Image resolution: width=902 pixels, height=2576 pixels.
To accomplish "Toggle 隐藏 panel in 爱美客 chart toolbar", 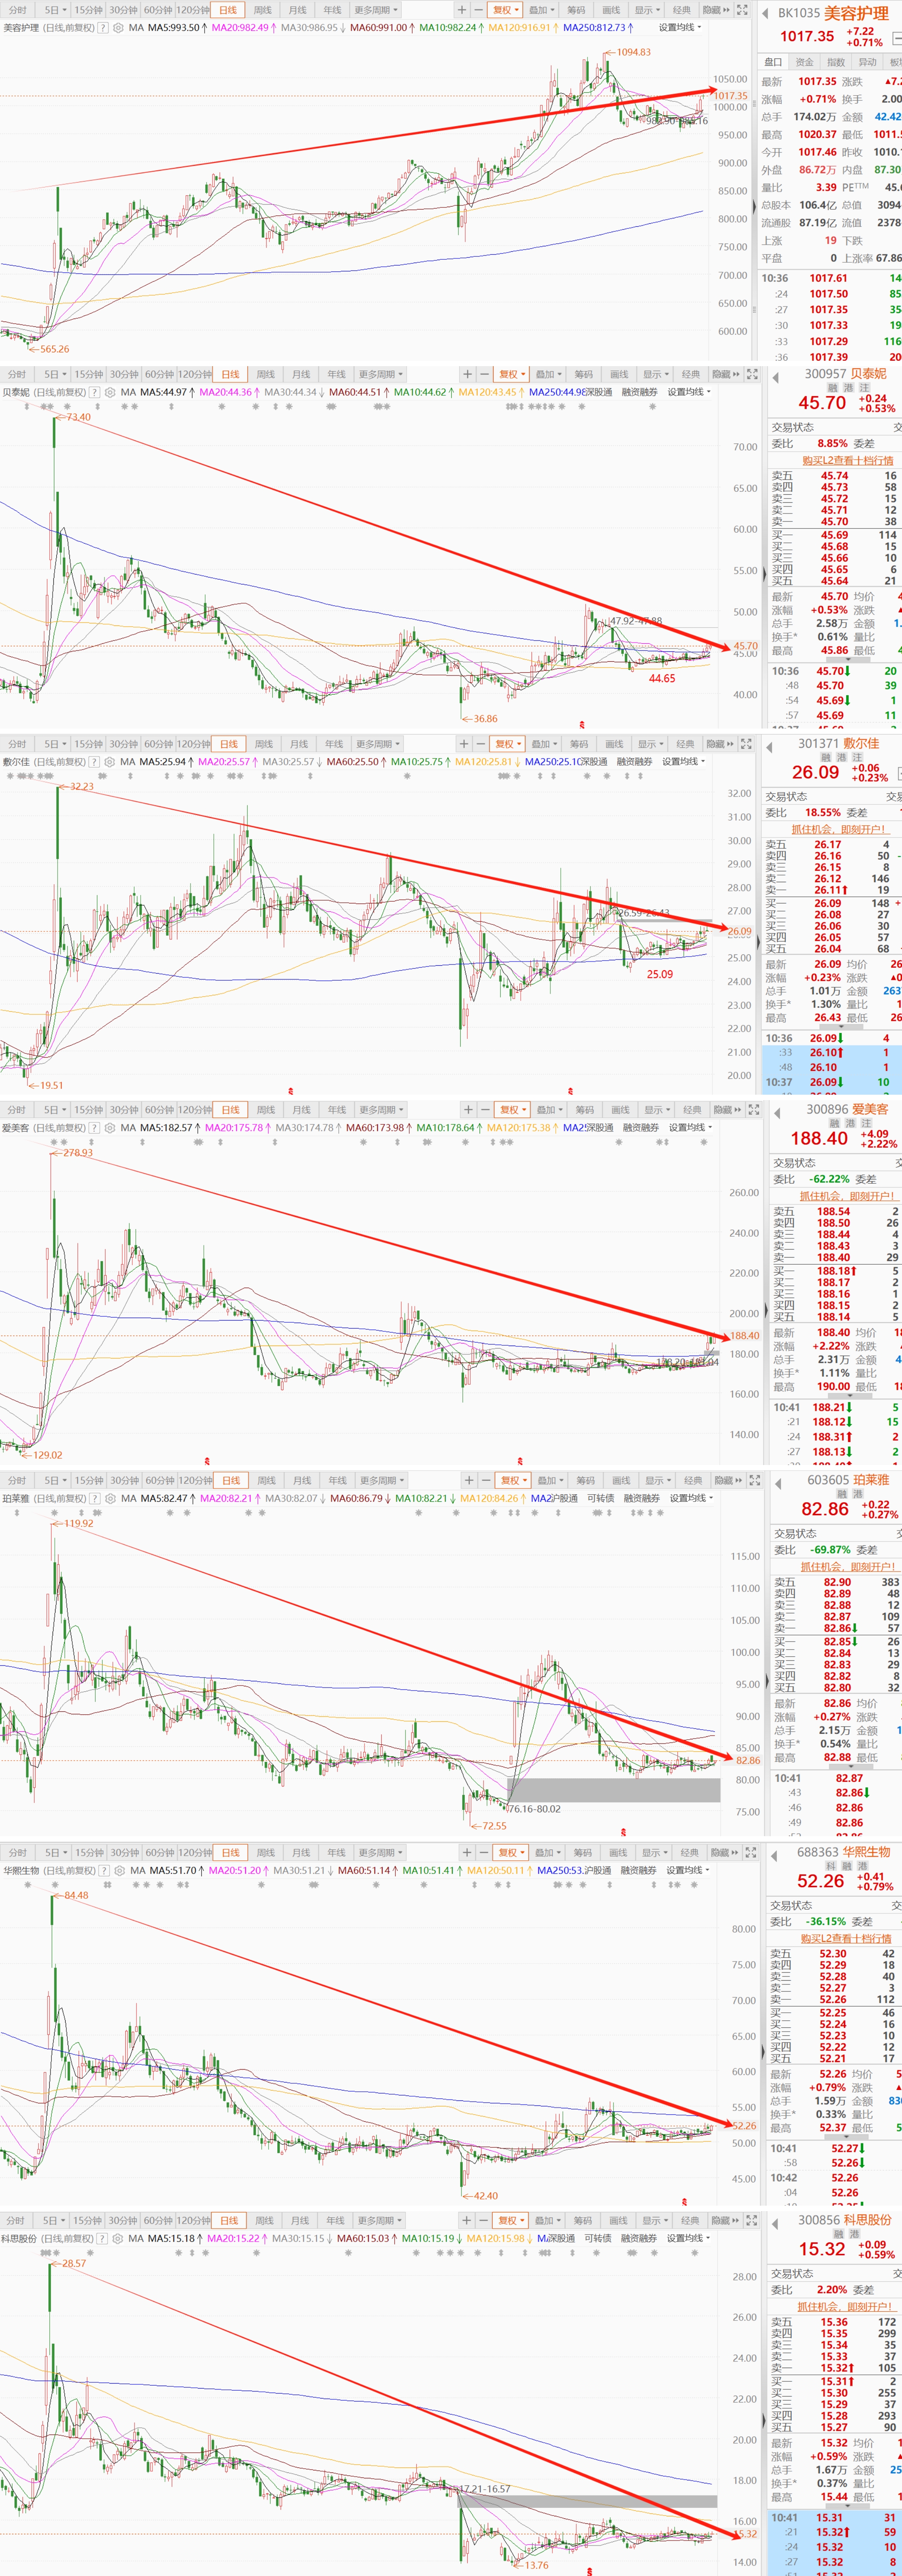I will pyautogui.click(x=726, y=1110).
